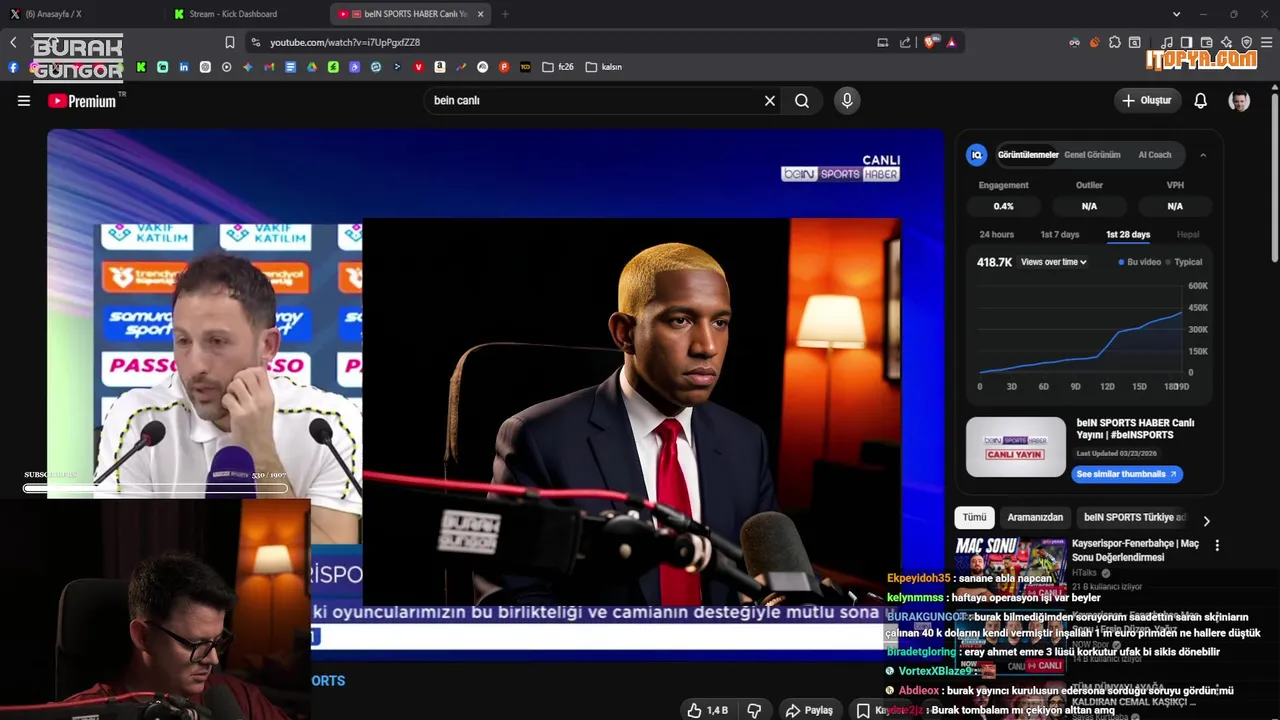Open the Views over time dropdown
1280x720 pixels.
1053,262
